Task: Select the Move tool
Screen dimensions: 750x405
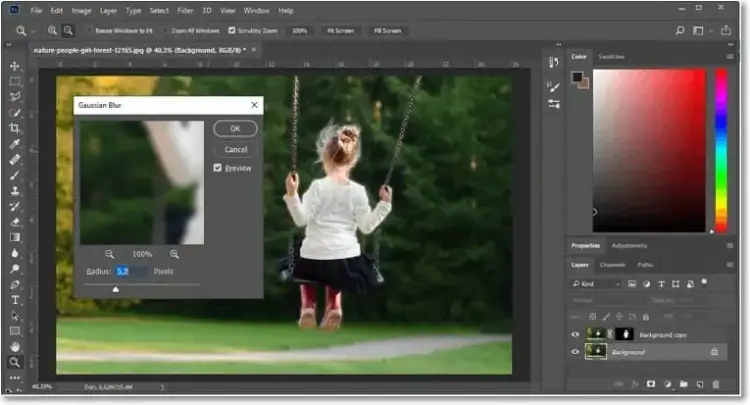Action: click(x=15, y=66)
